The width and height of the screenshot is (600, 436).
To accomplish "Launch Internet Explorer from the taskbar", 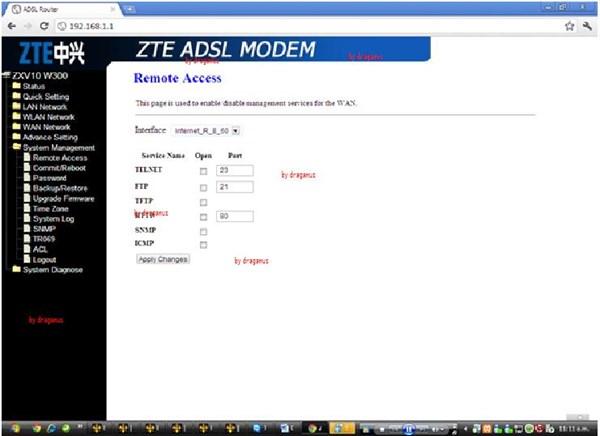I will point(51,428).
